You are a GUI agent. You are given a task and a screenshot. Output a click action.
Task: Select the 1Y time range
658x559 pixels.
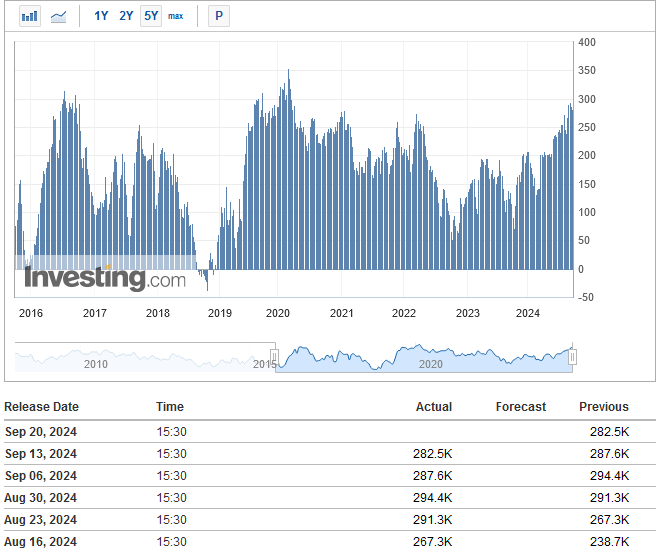tap(101, 16)
